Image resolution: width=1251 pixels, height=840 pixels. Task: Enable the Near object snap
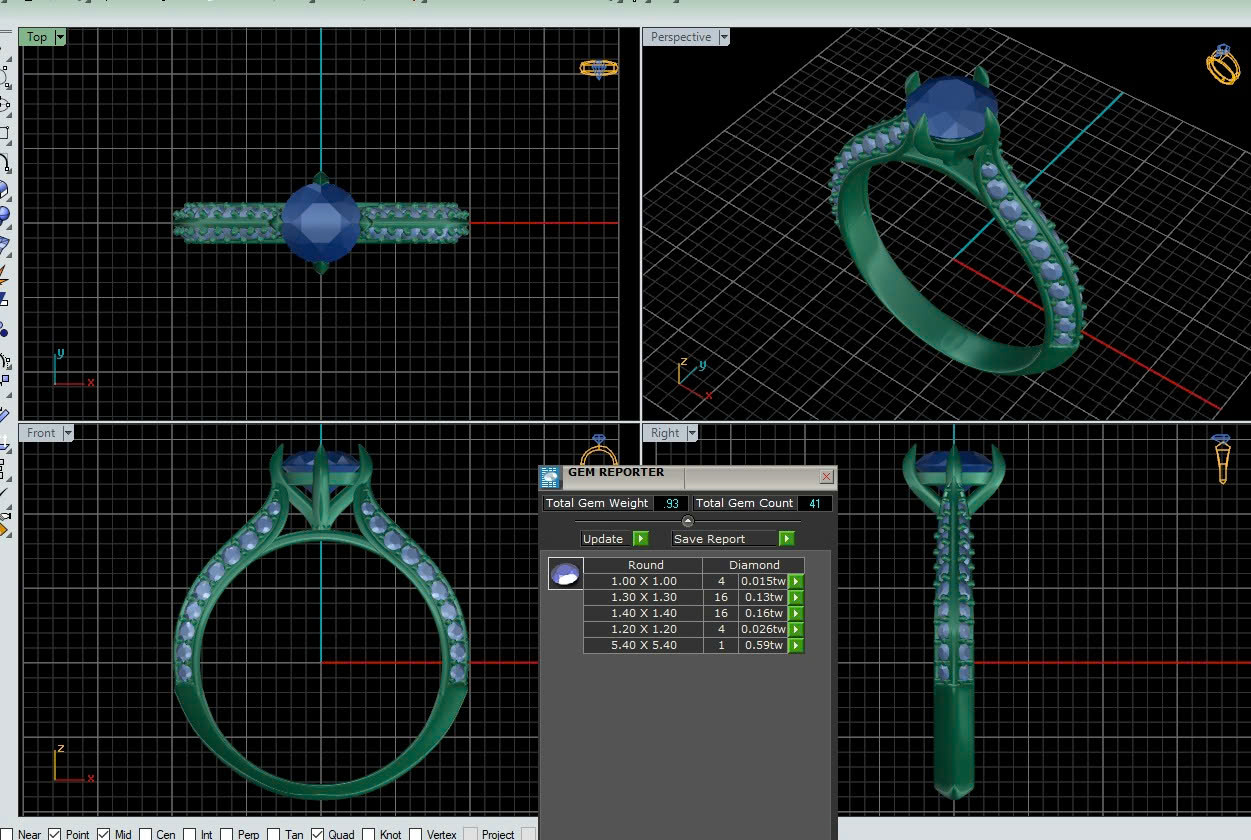point(9,834)
